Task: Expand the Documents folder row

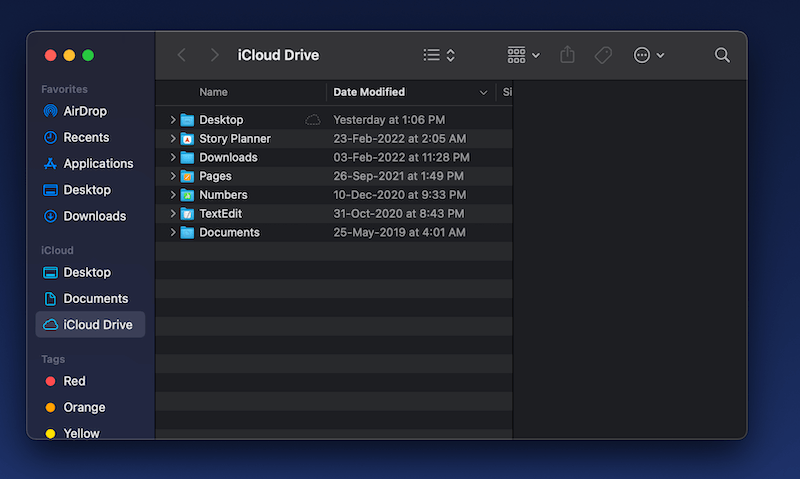Action: pos(172,233)
